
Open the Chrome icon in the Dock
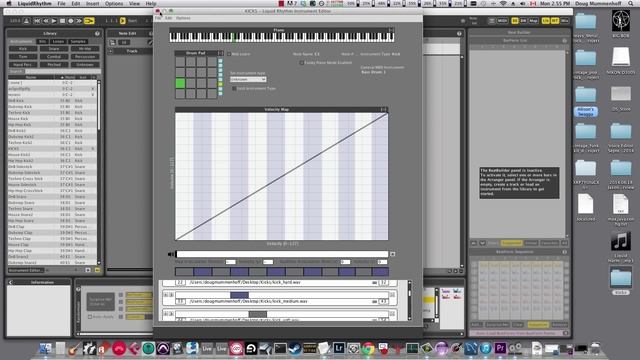click(368, 348)
